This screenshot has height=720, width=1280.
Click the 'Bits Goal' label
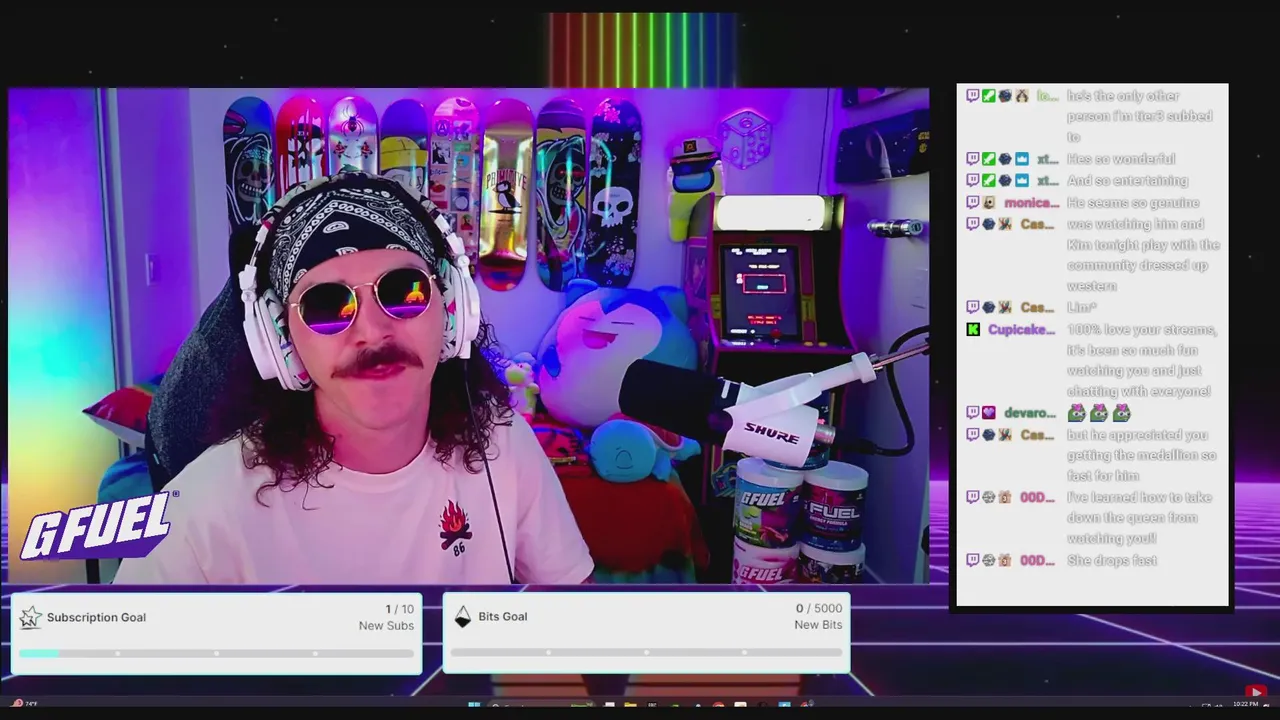(502, 616)
